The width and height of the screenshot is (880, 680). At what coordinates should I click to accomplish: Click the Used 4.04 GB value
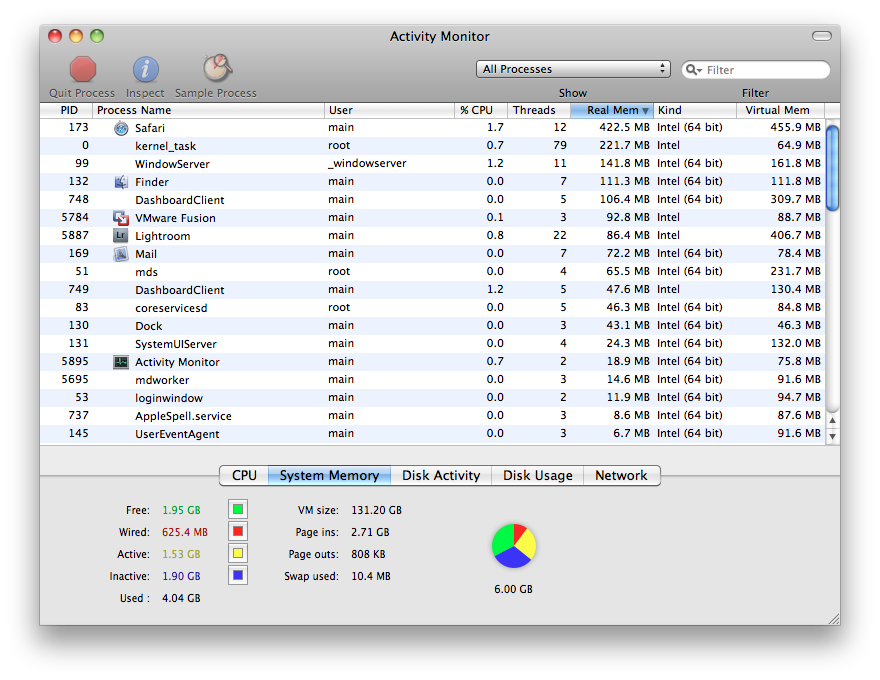tap(181, 598)
